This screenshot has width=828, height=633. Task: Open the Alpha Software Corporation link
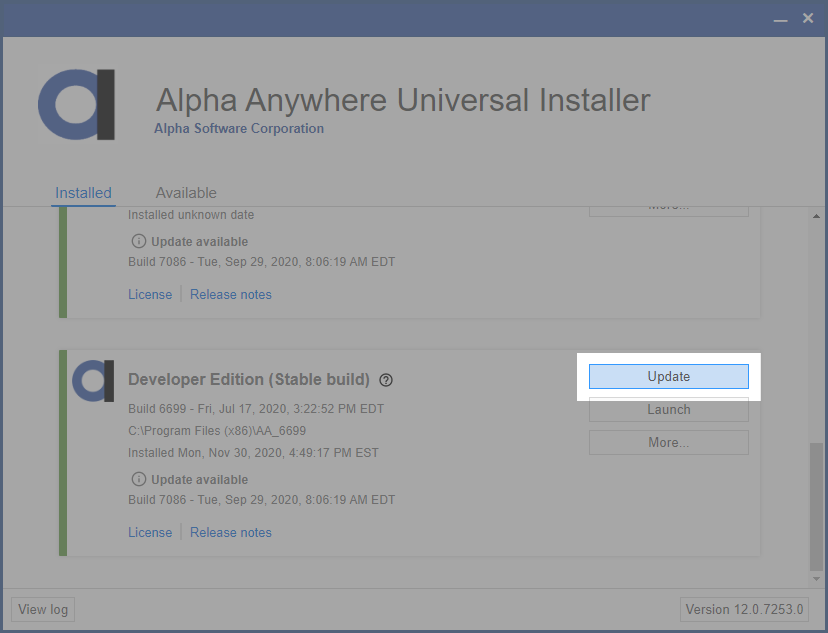click(239, 128)
